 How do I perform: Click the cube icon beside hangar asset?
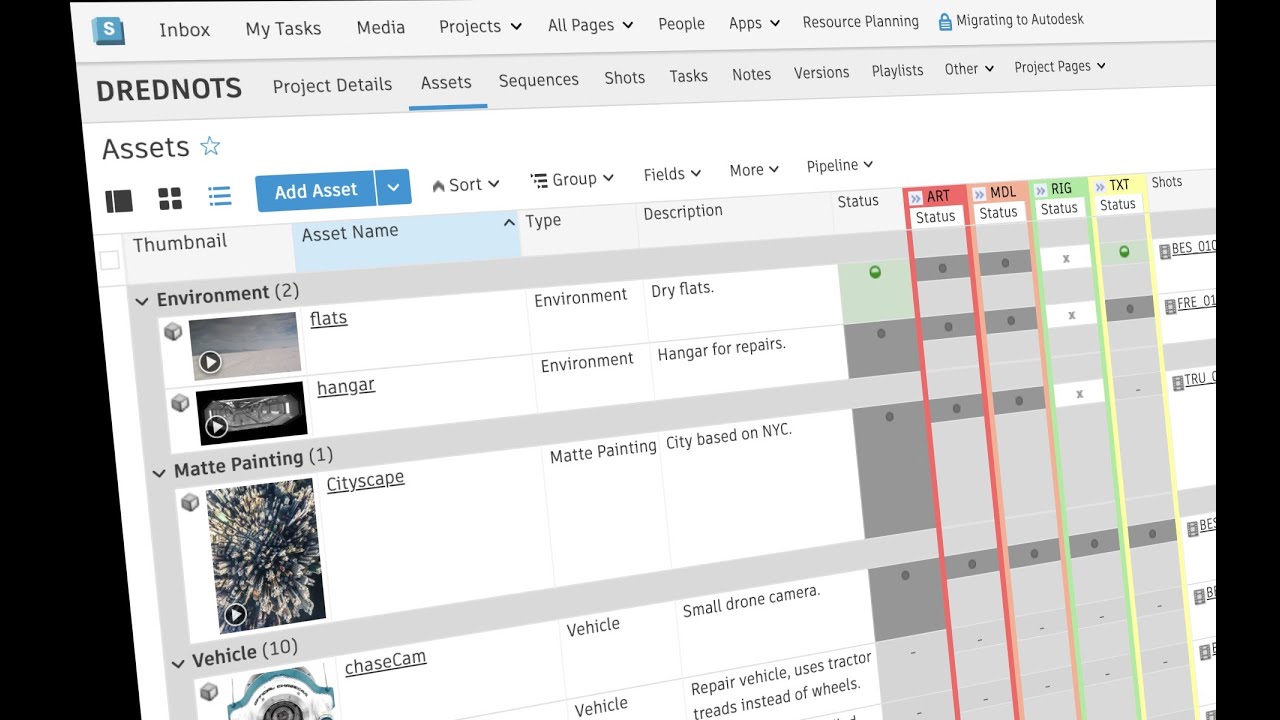pyautogui.click(x=180, y=403)
